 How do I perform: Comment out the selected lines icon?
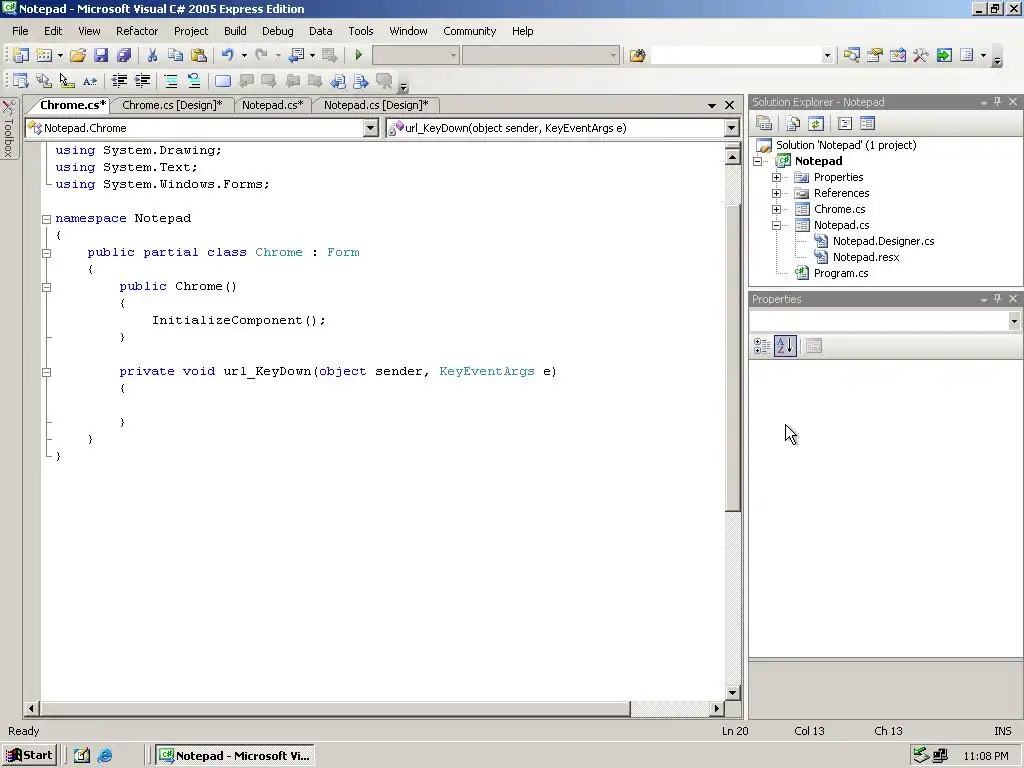click(170, 81)
